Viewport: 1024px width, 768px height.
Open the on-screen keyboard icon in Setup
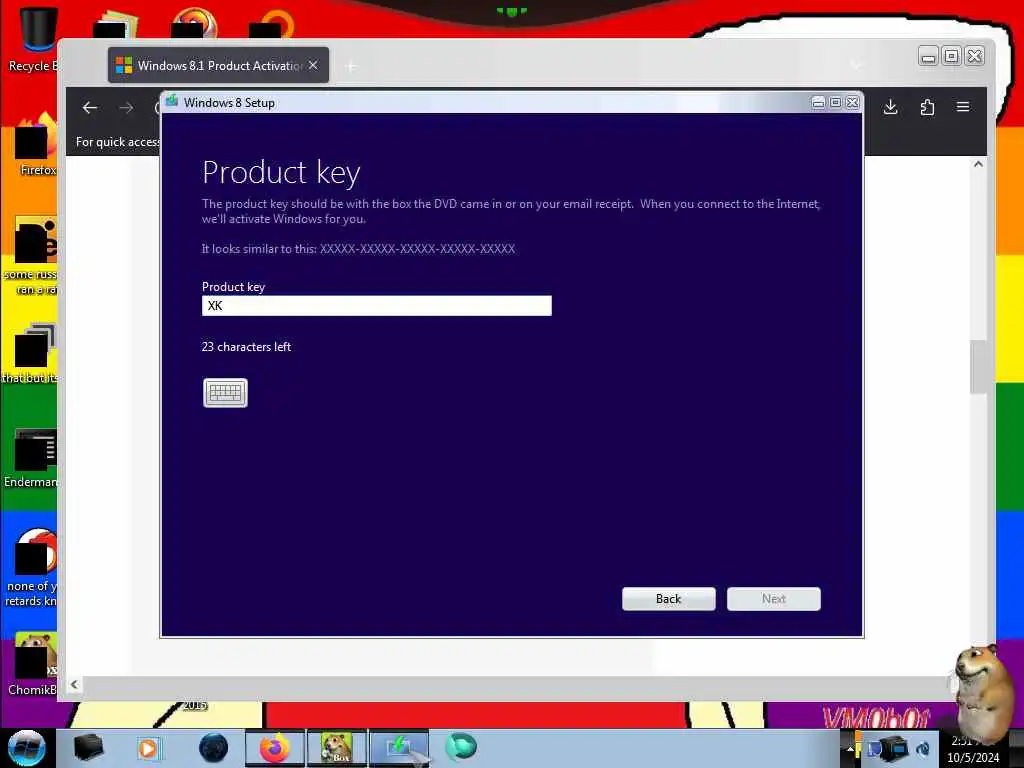[225, 392]
